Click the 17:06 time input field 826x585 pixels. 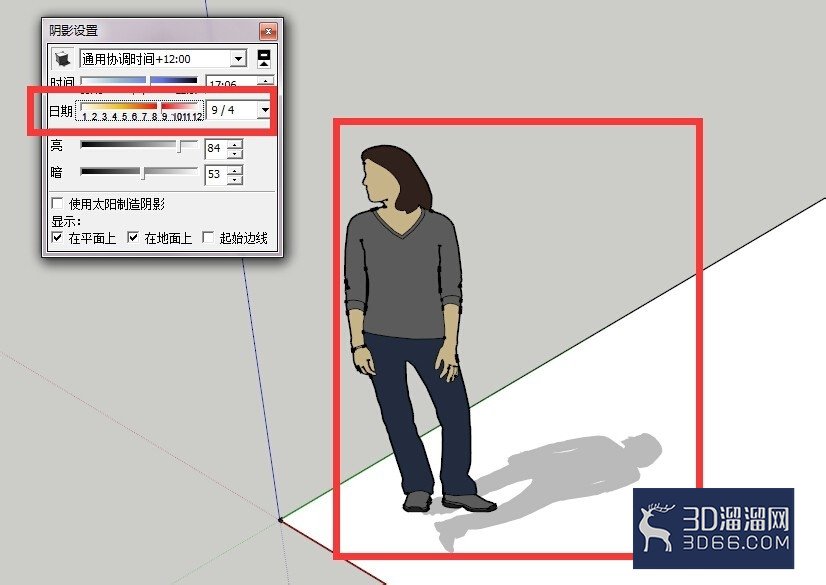pos(231,83)
